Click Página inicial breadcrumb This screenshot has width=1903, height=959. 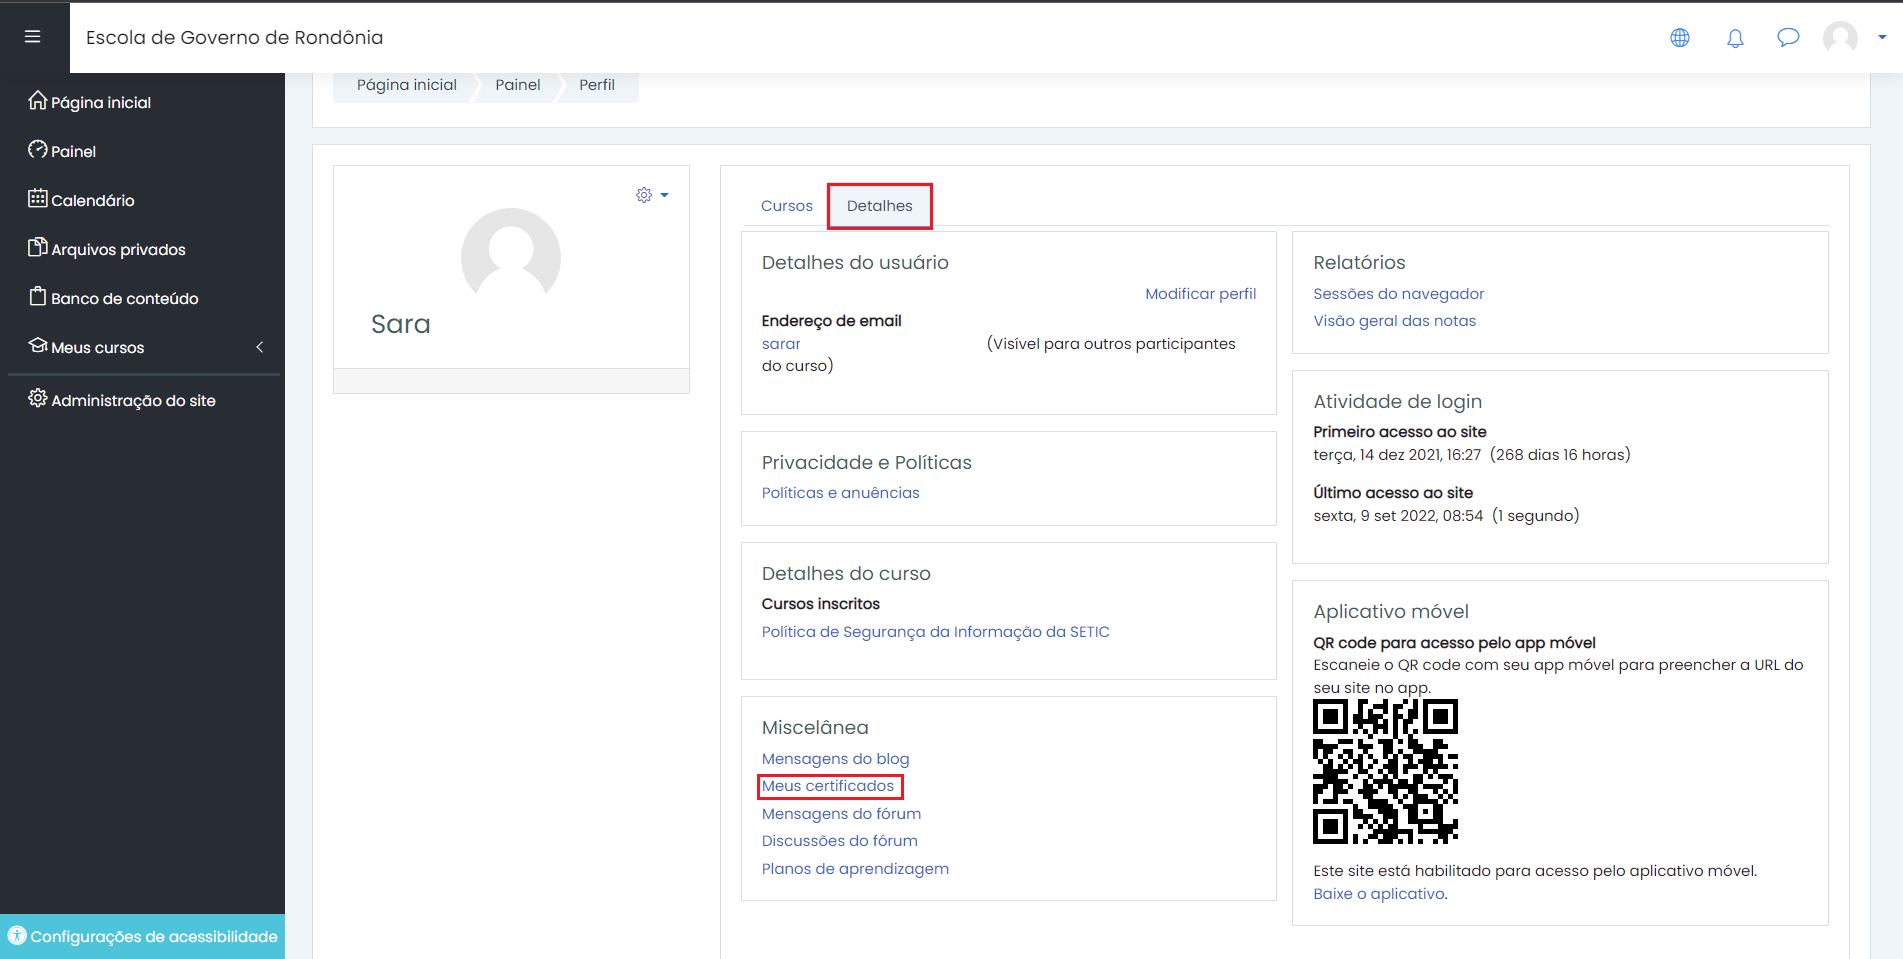click(407, 85)
